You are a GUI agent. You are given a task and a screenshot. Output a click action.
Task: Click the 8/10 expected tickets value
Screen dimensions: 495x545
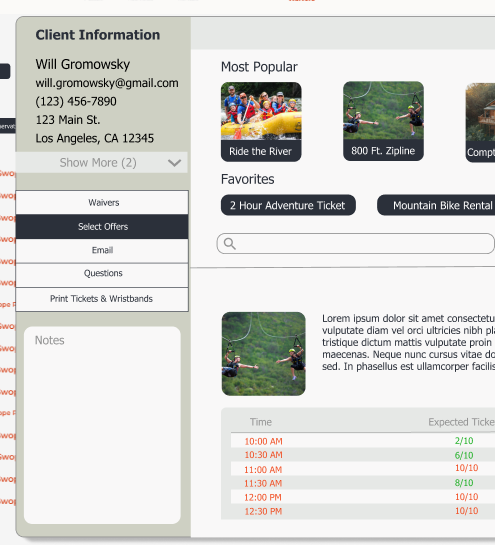[464, 483]
